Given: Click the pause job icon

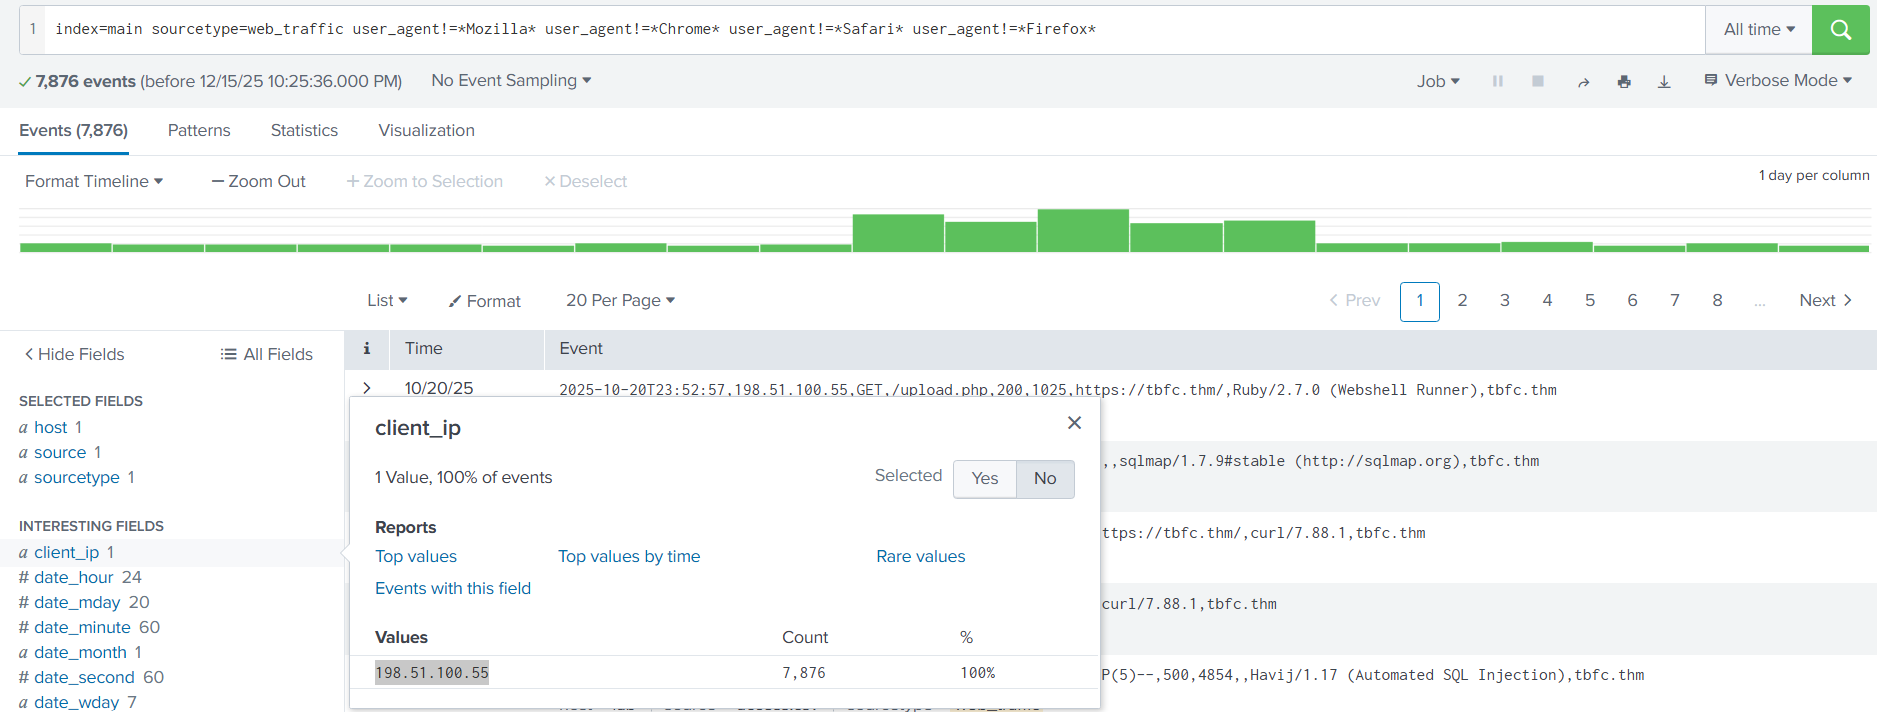Looking at the screenshot, I should [1497, 81].
